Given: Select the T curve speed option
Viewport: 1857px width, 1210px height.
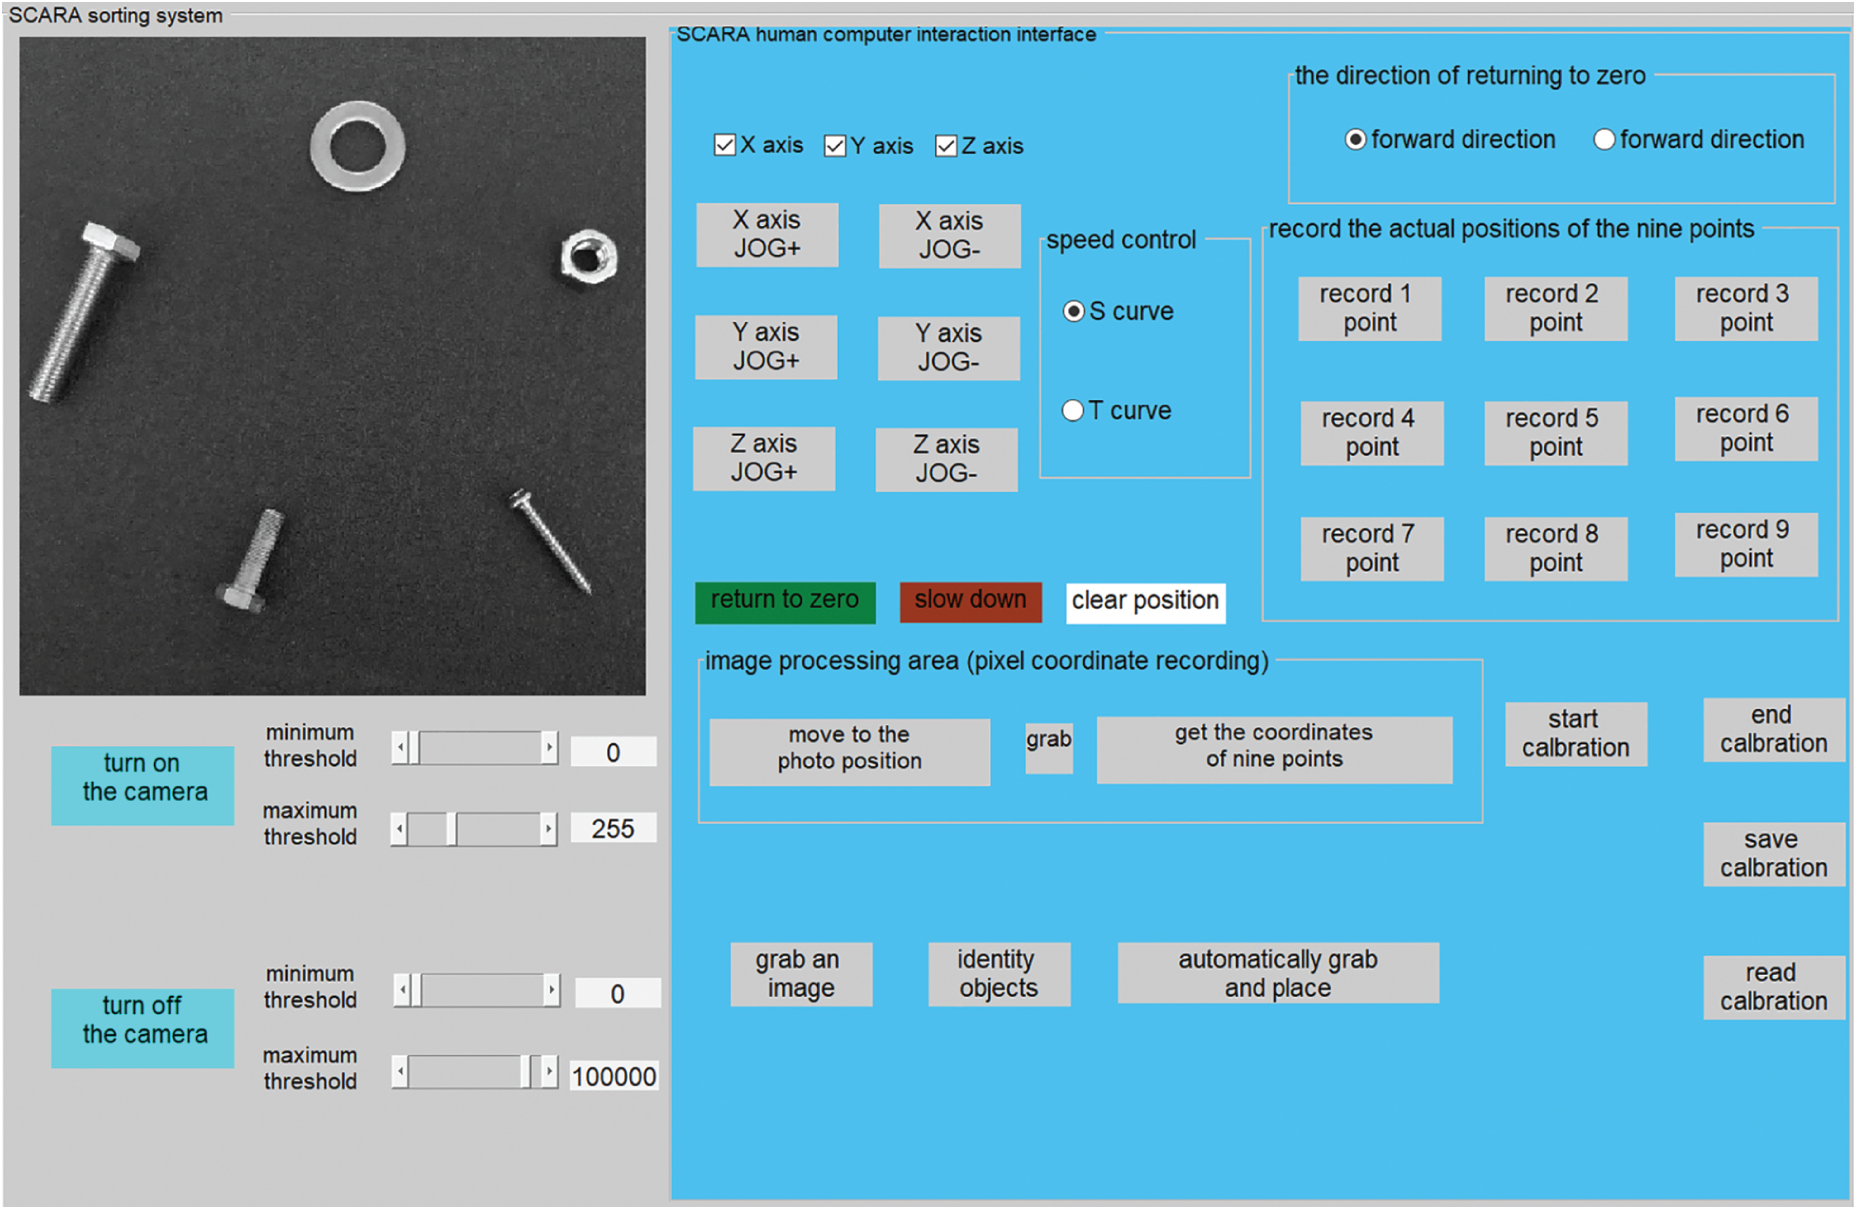Looking at the screenshot, I should click(x=1073, y=411).
